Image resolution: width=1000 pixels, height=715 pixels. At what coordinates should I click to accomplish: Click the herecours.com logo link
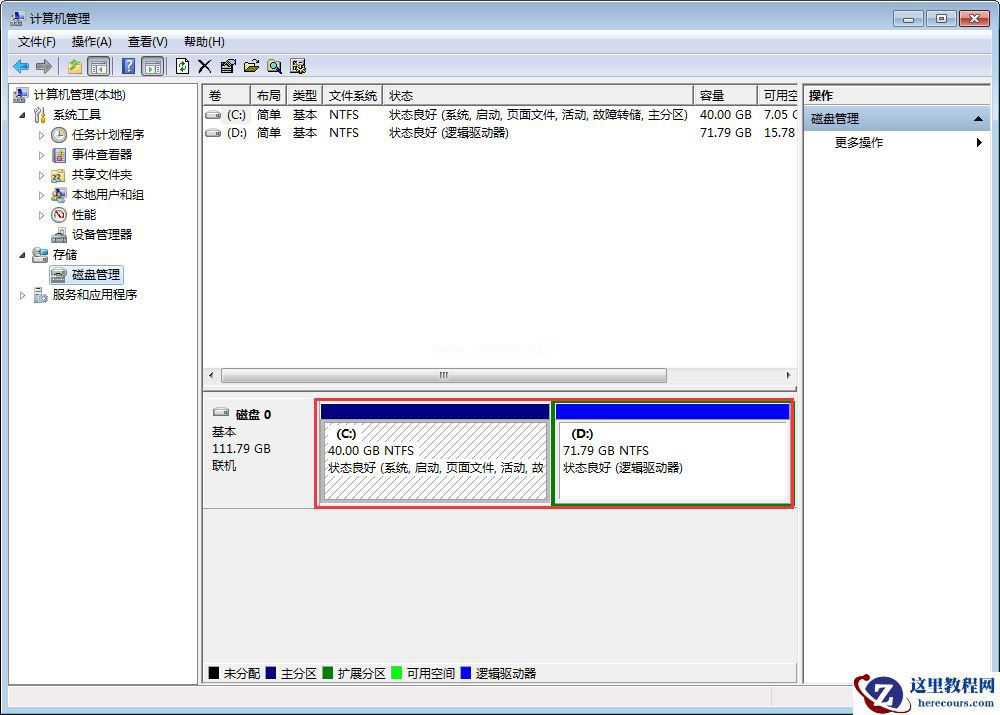(x=925, y=690)
